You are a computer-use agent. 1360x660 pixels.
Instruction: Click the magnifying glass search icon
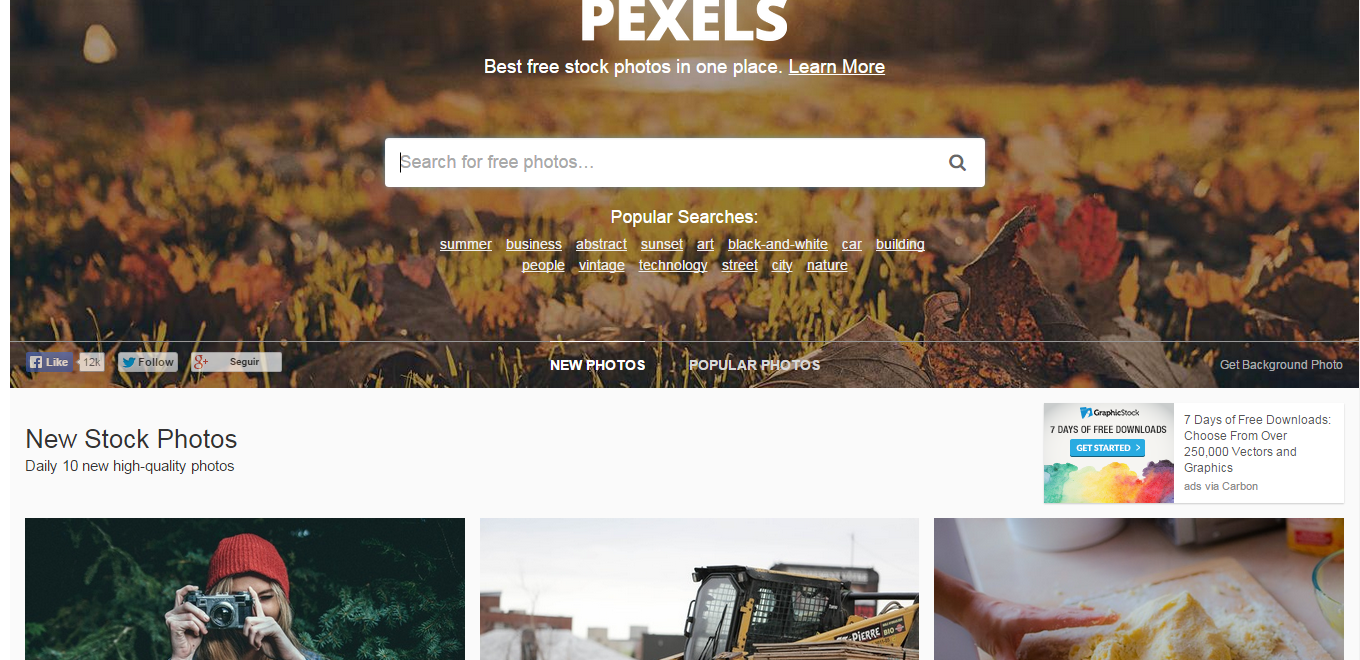957,163
